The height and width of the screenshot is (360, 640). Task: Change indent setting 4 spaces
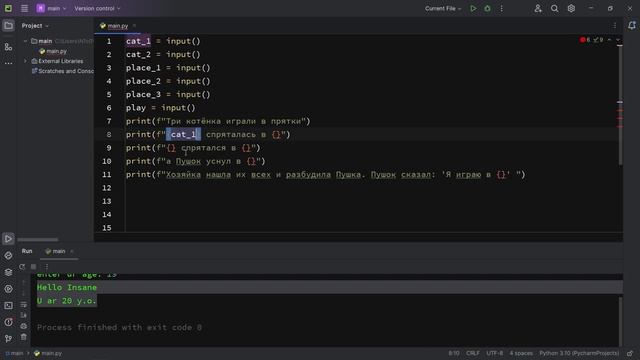(x=521, y=353)
